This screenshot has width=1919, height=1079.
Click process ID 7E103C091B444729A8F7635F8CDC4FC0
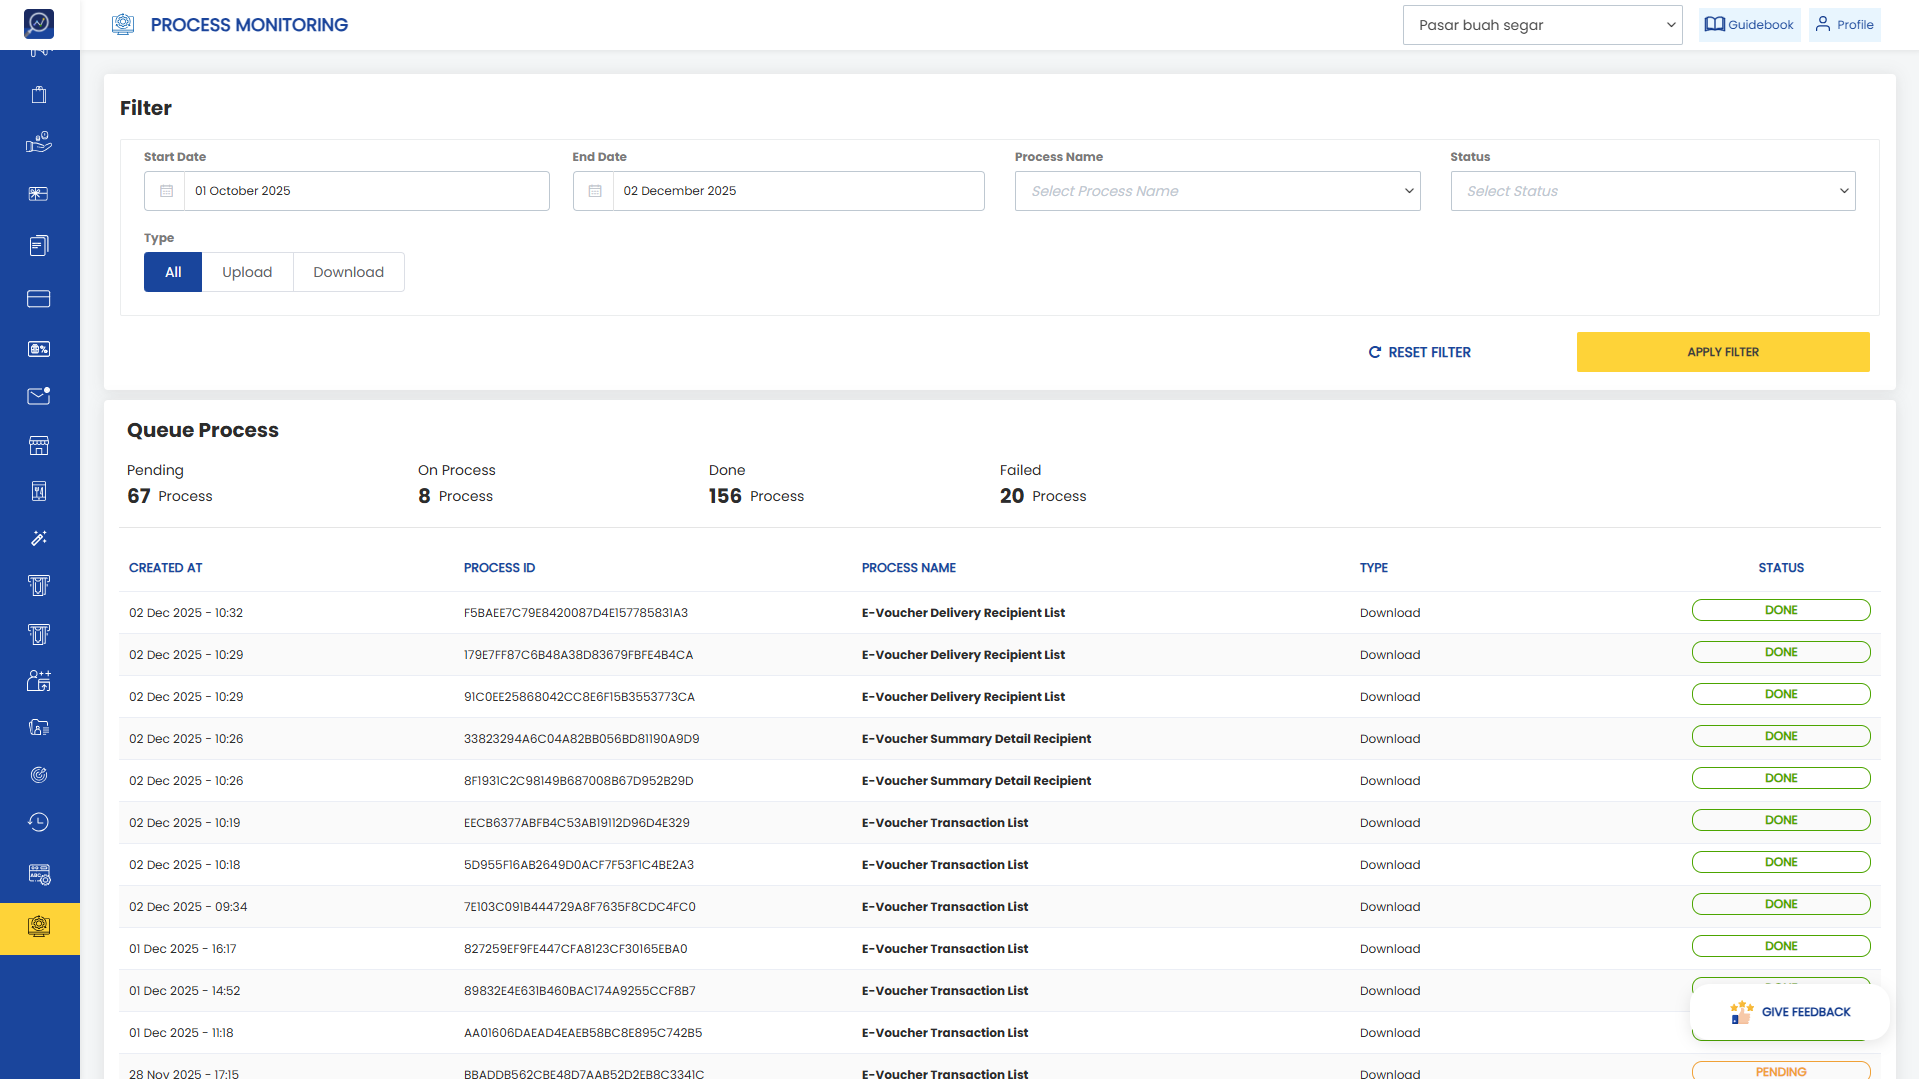(x=580, y=907)
